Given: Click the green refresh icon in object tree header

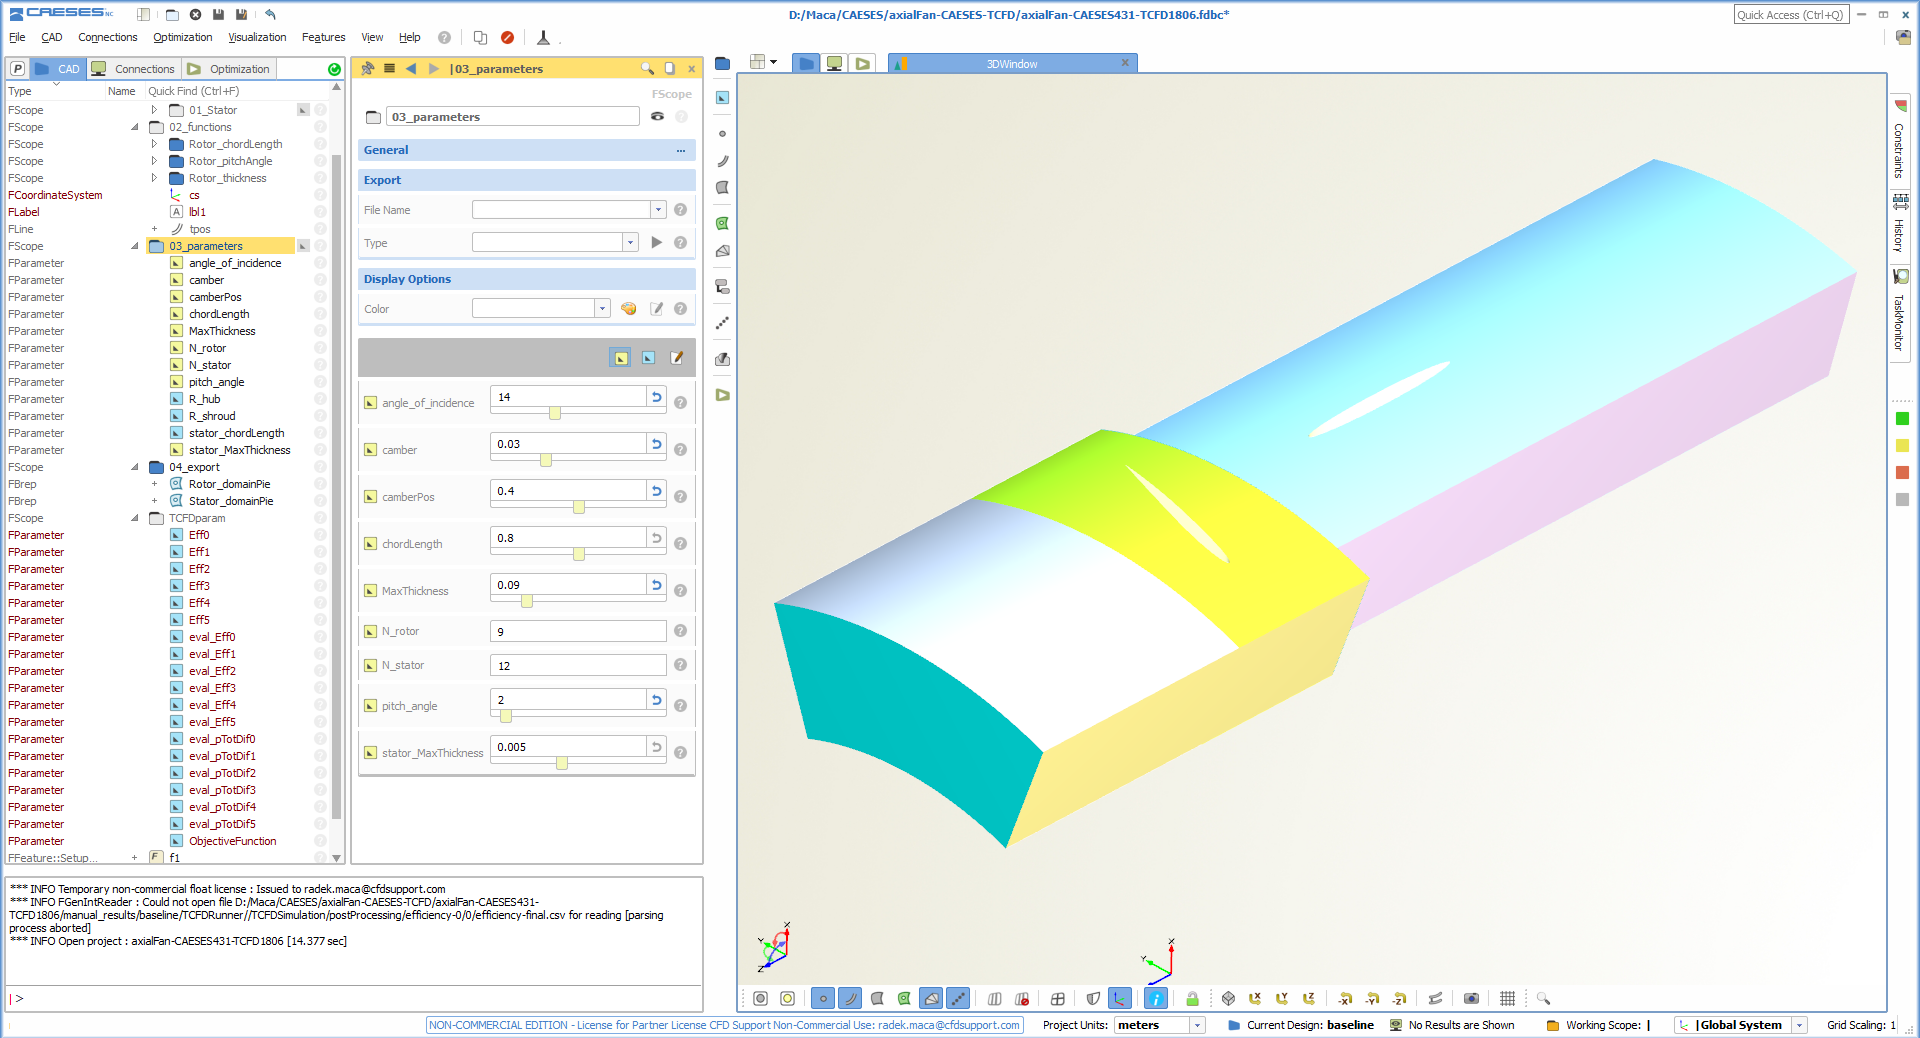Looking at the screenshot, I should point(334,69).
